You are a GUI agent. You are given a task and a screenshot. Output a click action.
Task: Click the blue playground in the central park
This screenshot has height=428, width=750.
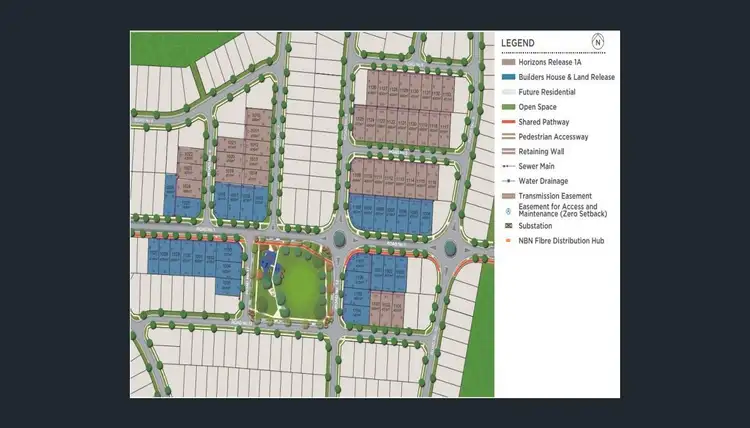click(x=266, y=260)
